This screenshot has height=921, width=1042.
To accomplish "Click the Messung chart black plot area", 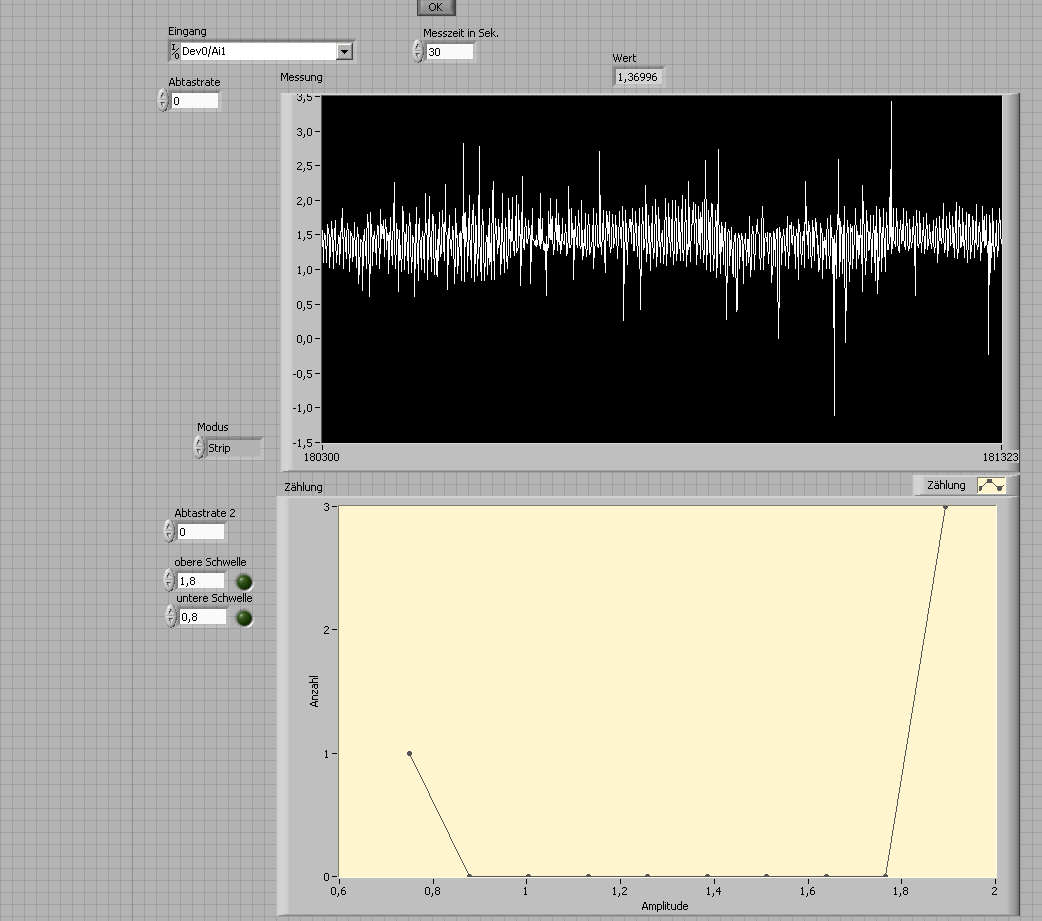I will pyautogui.click(x=661, y=269).
